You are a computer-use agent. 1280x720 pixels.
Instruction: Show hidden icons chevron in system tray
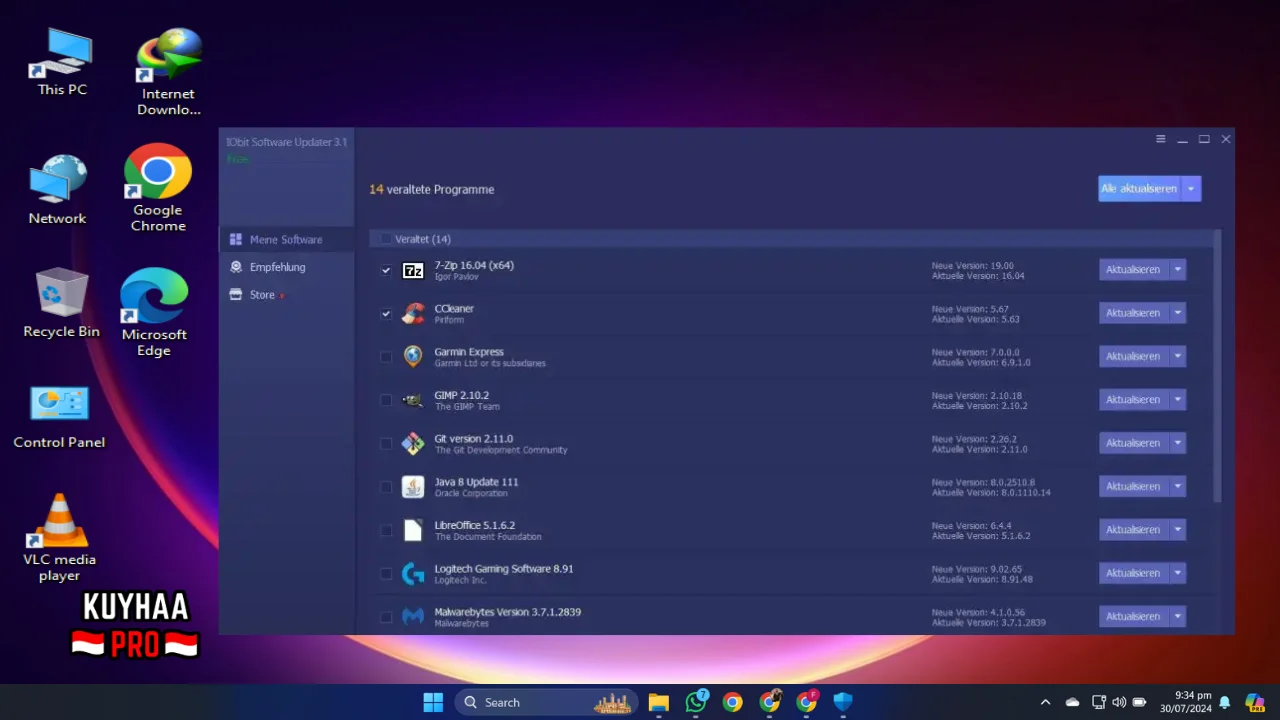pos(1045,702)
